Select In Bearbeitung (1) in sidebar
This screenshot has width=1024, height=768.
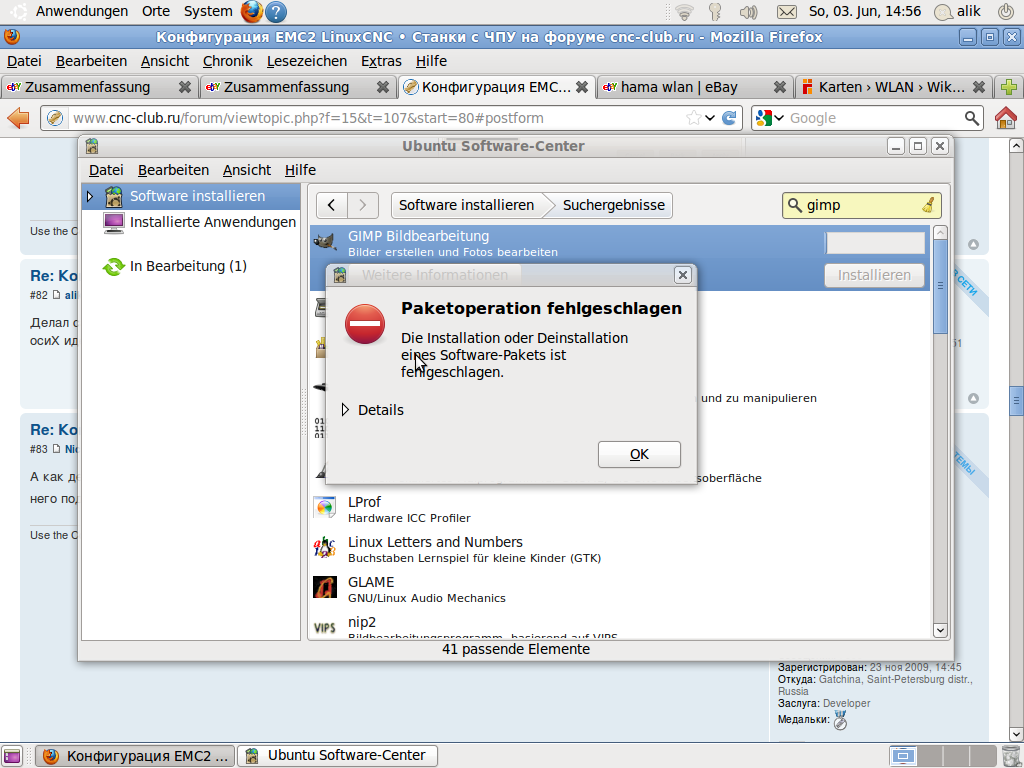point(191,266)
